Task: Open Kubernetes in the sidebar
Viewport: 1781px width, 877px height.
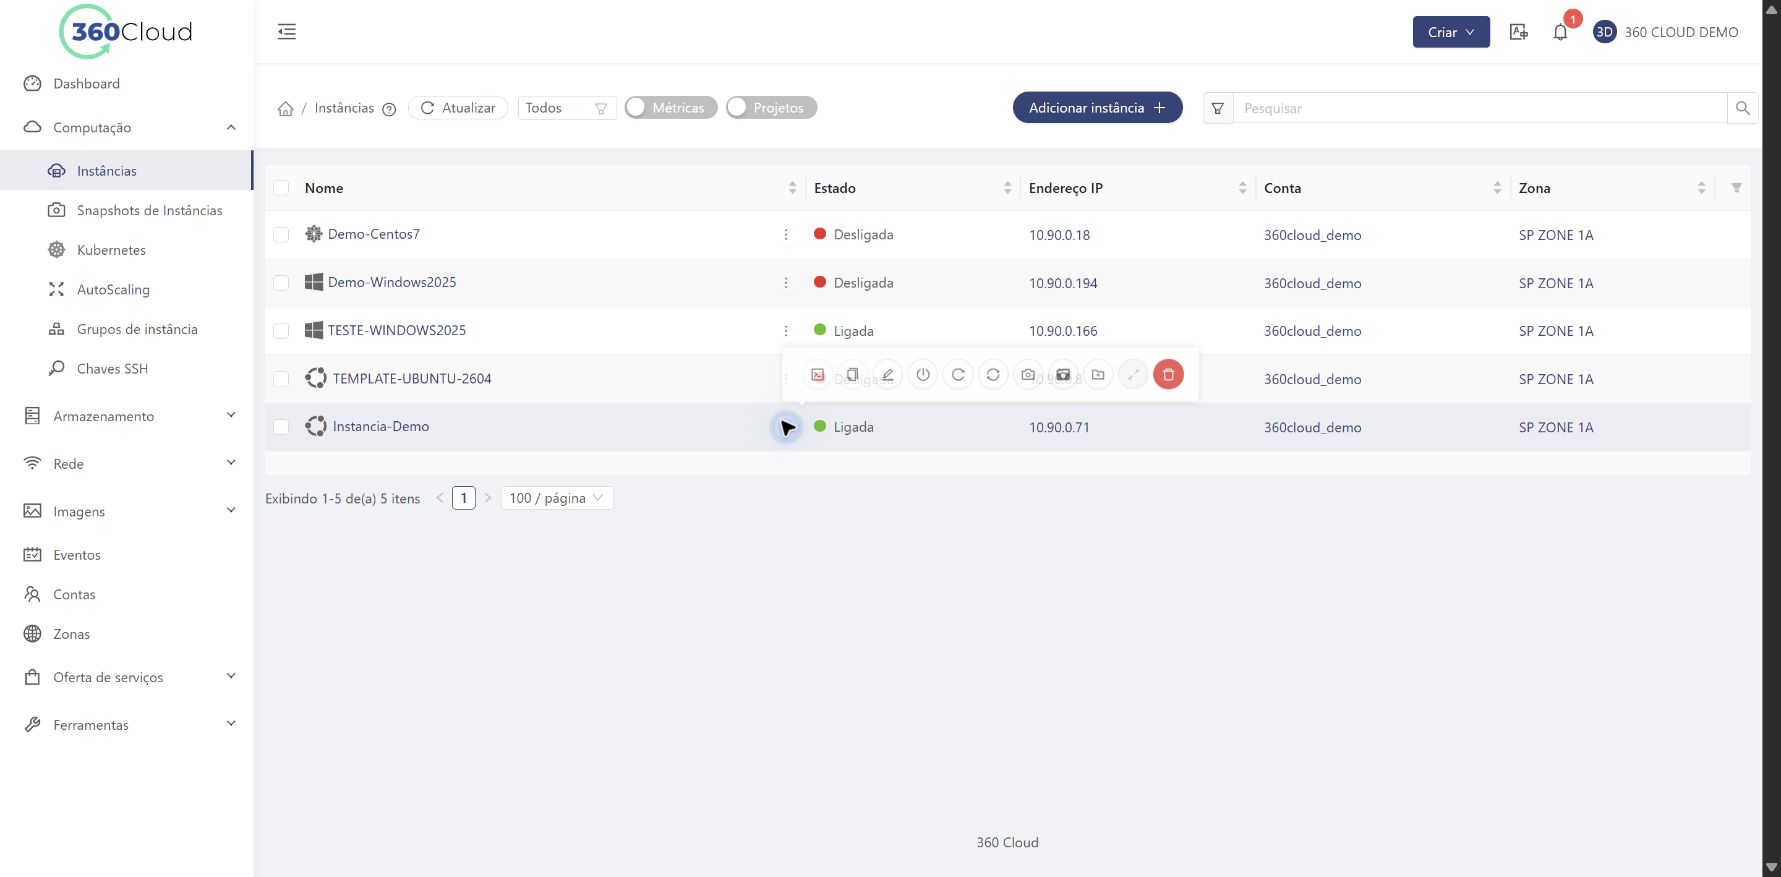Action: (x=111, y=250)
